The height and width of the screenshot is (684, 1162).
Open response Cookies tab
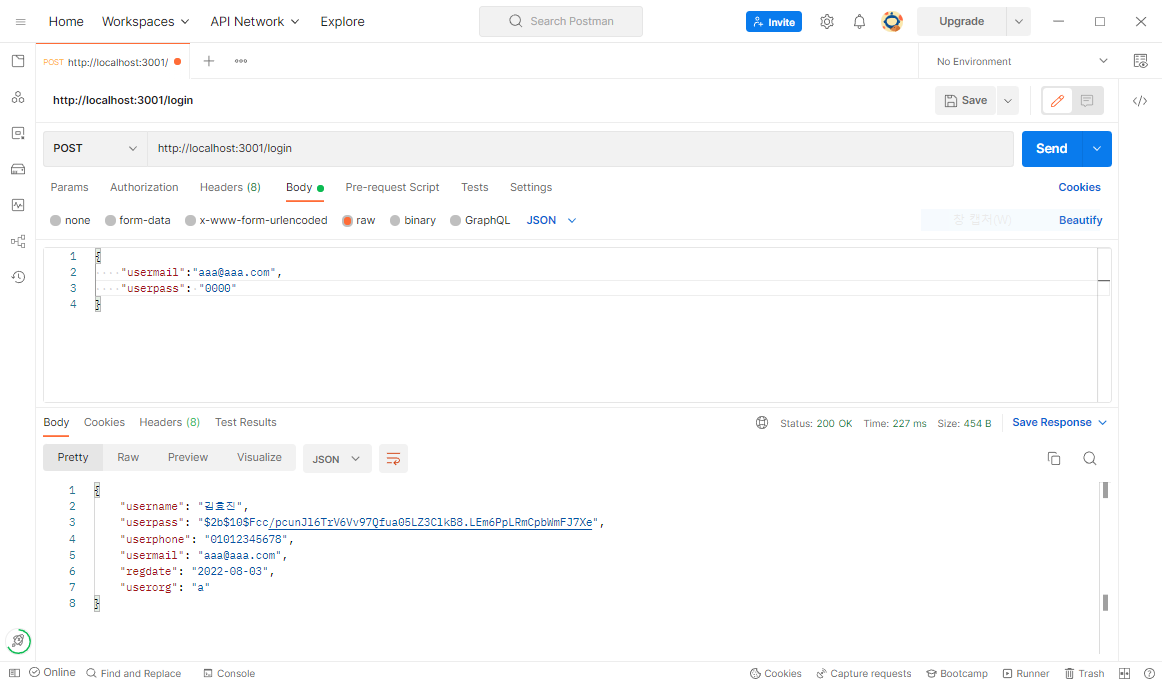[x=104, y=422]
